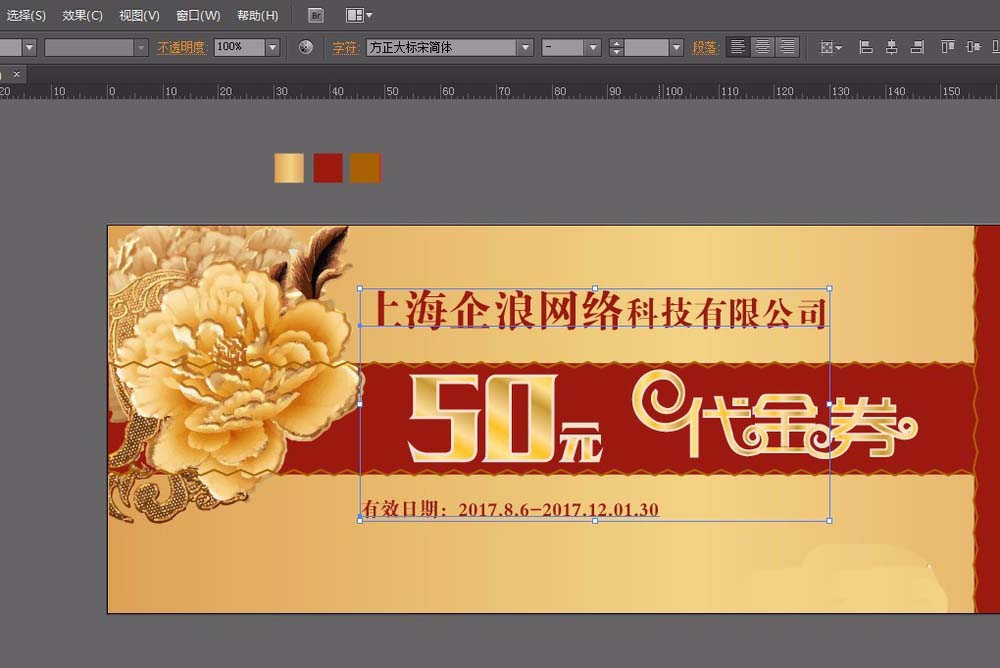Expand the opacity percentage dropdown arrow
1000x668 pixels.
[273, 47]
